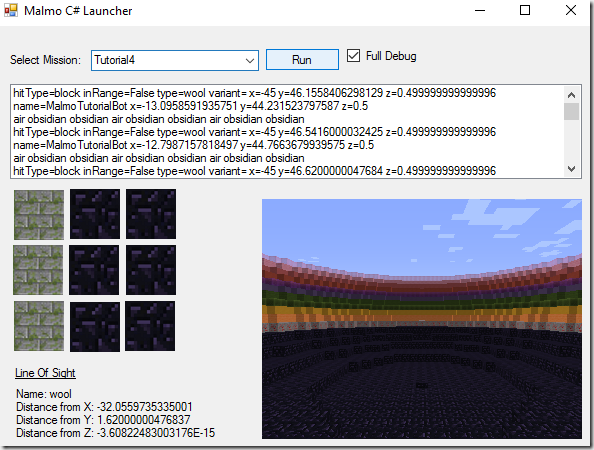This screenshot has height=450, width=594.
Task: Click the middle-right obsidian tile
Action: point(151,270)
